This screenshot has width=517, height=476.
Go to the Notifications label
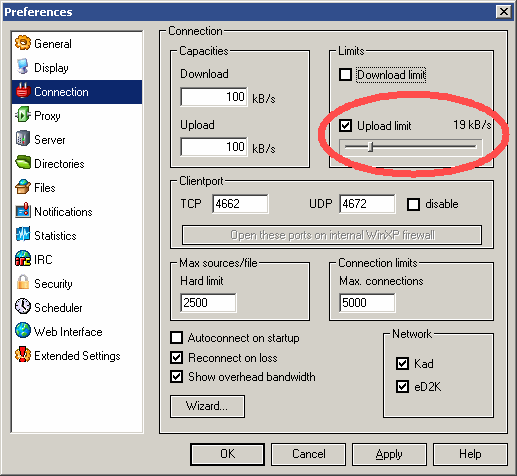tap(63, 212)
